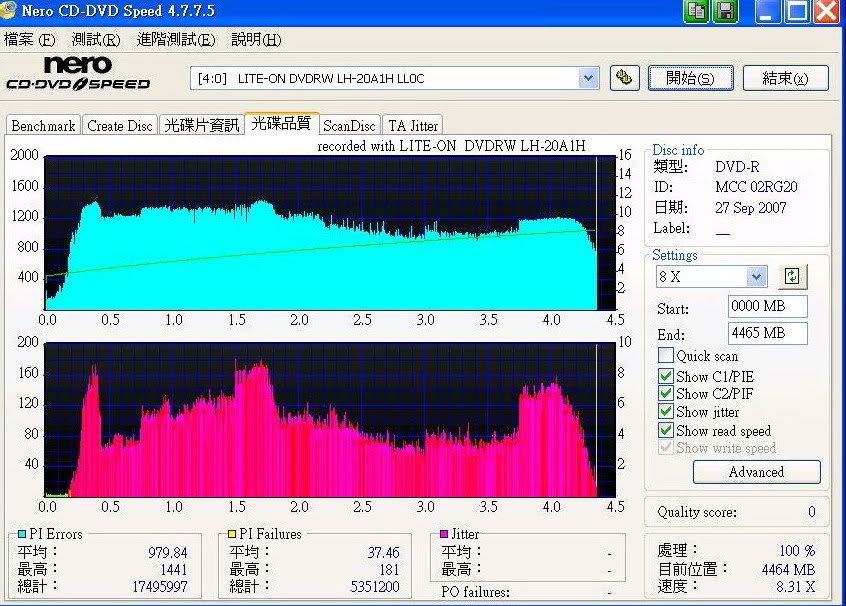Click the "recorded with LITE-ON DVDRW LH-20A1H" text
The image size is (846, 606).
point(451,146)
